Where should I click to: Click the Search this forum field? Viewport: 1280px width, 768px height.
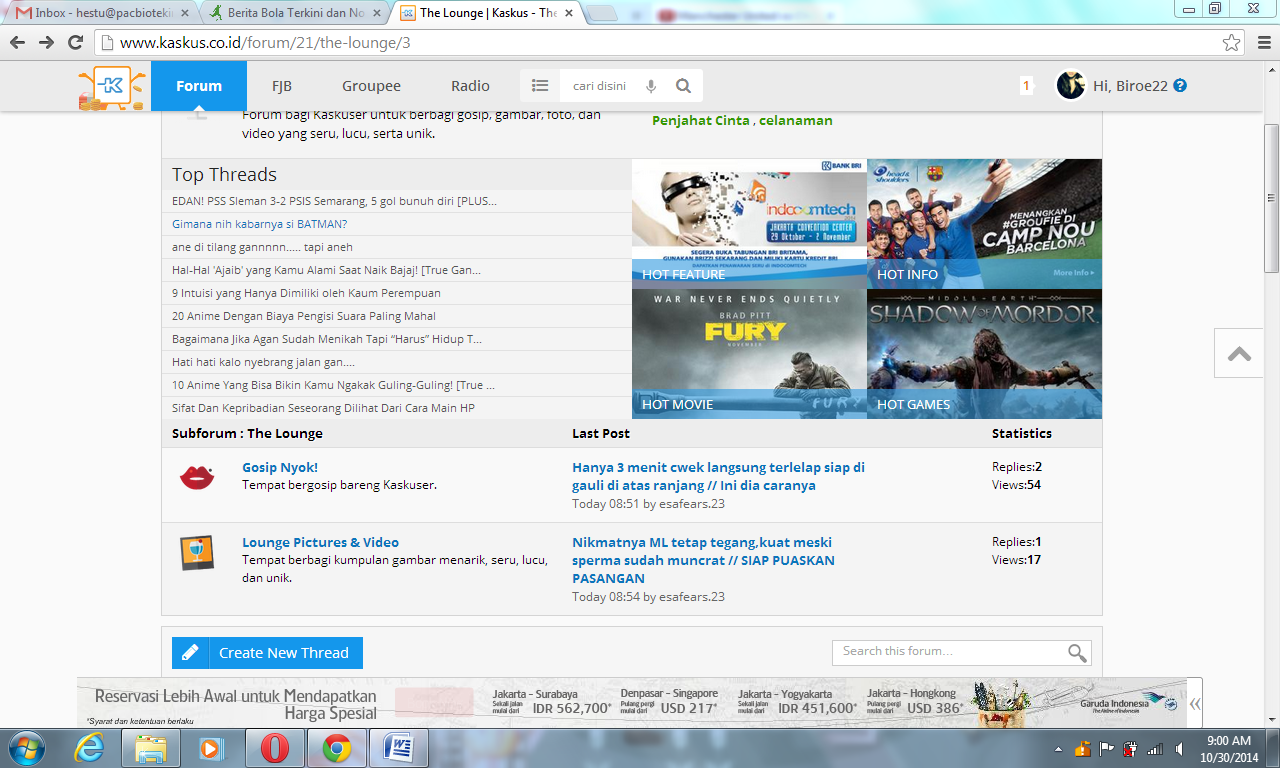pyautogui.click(x=950, y=652)
